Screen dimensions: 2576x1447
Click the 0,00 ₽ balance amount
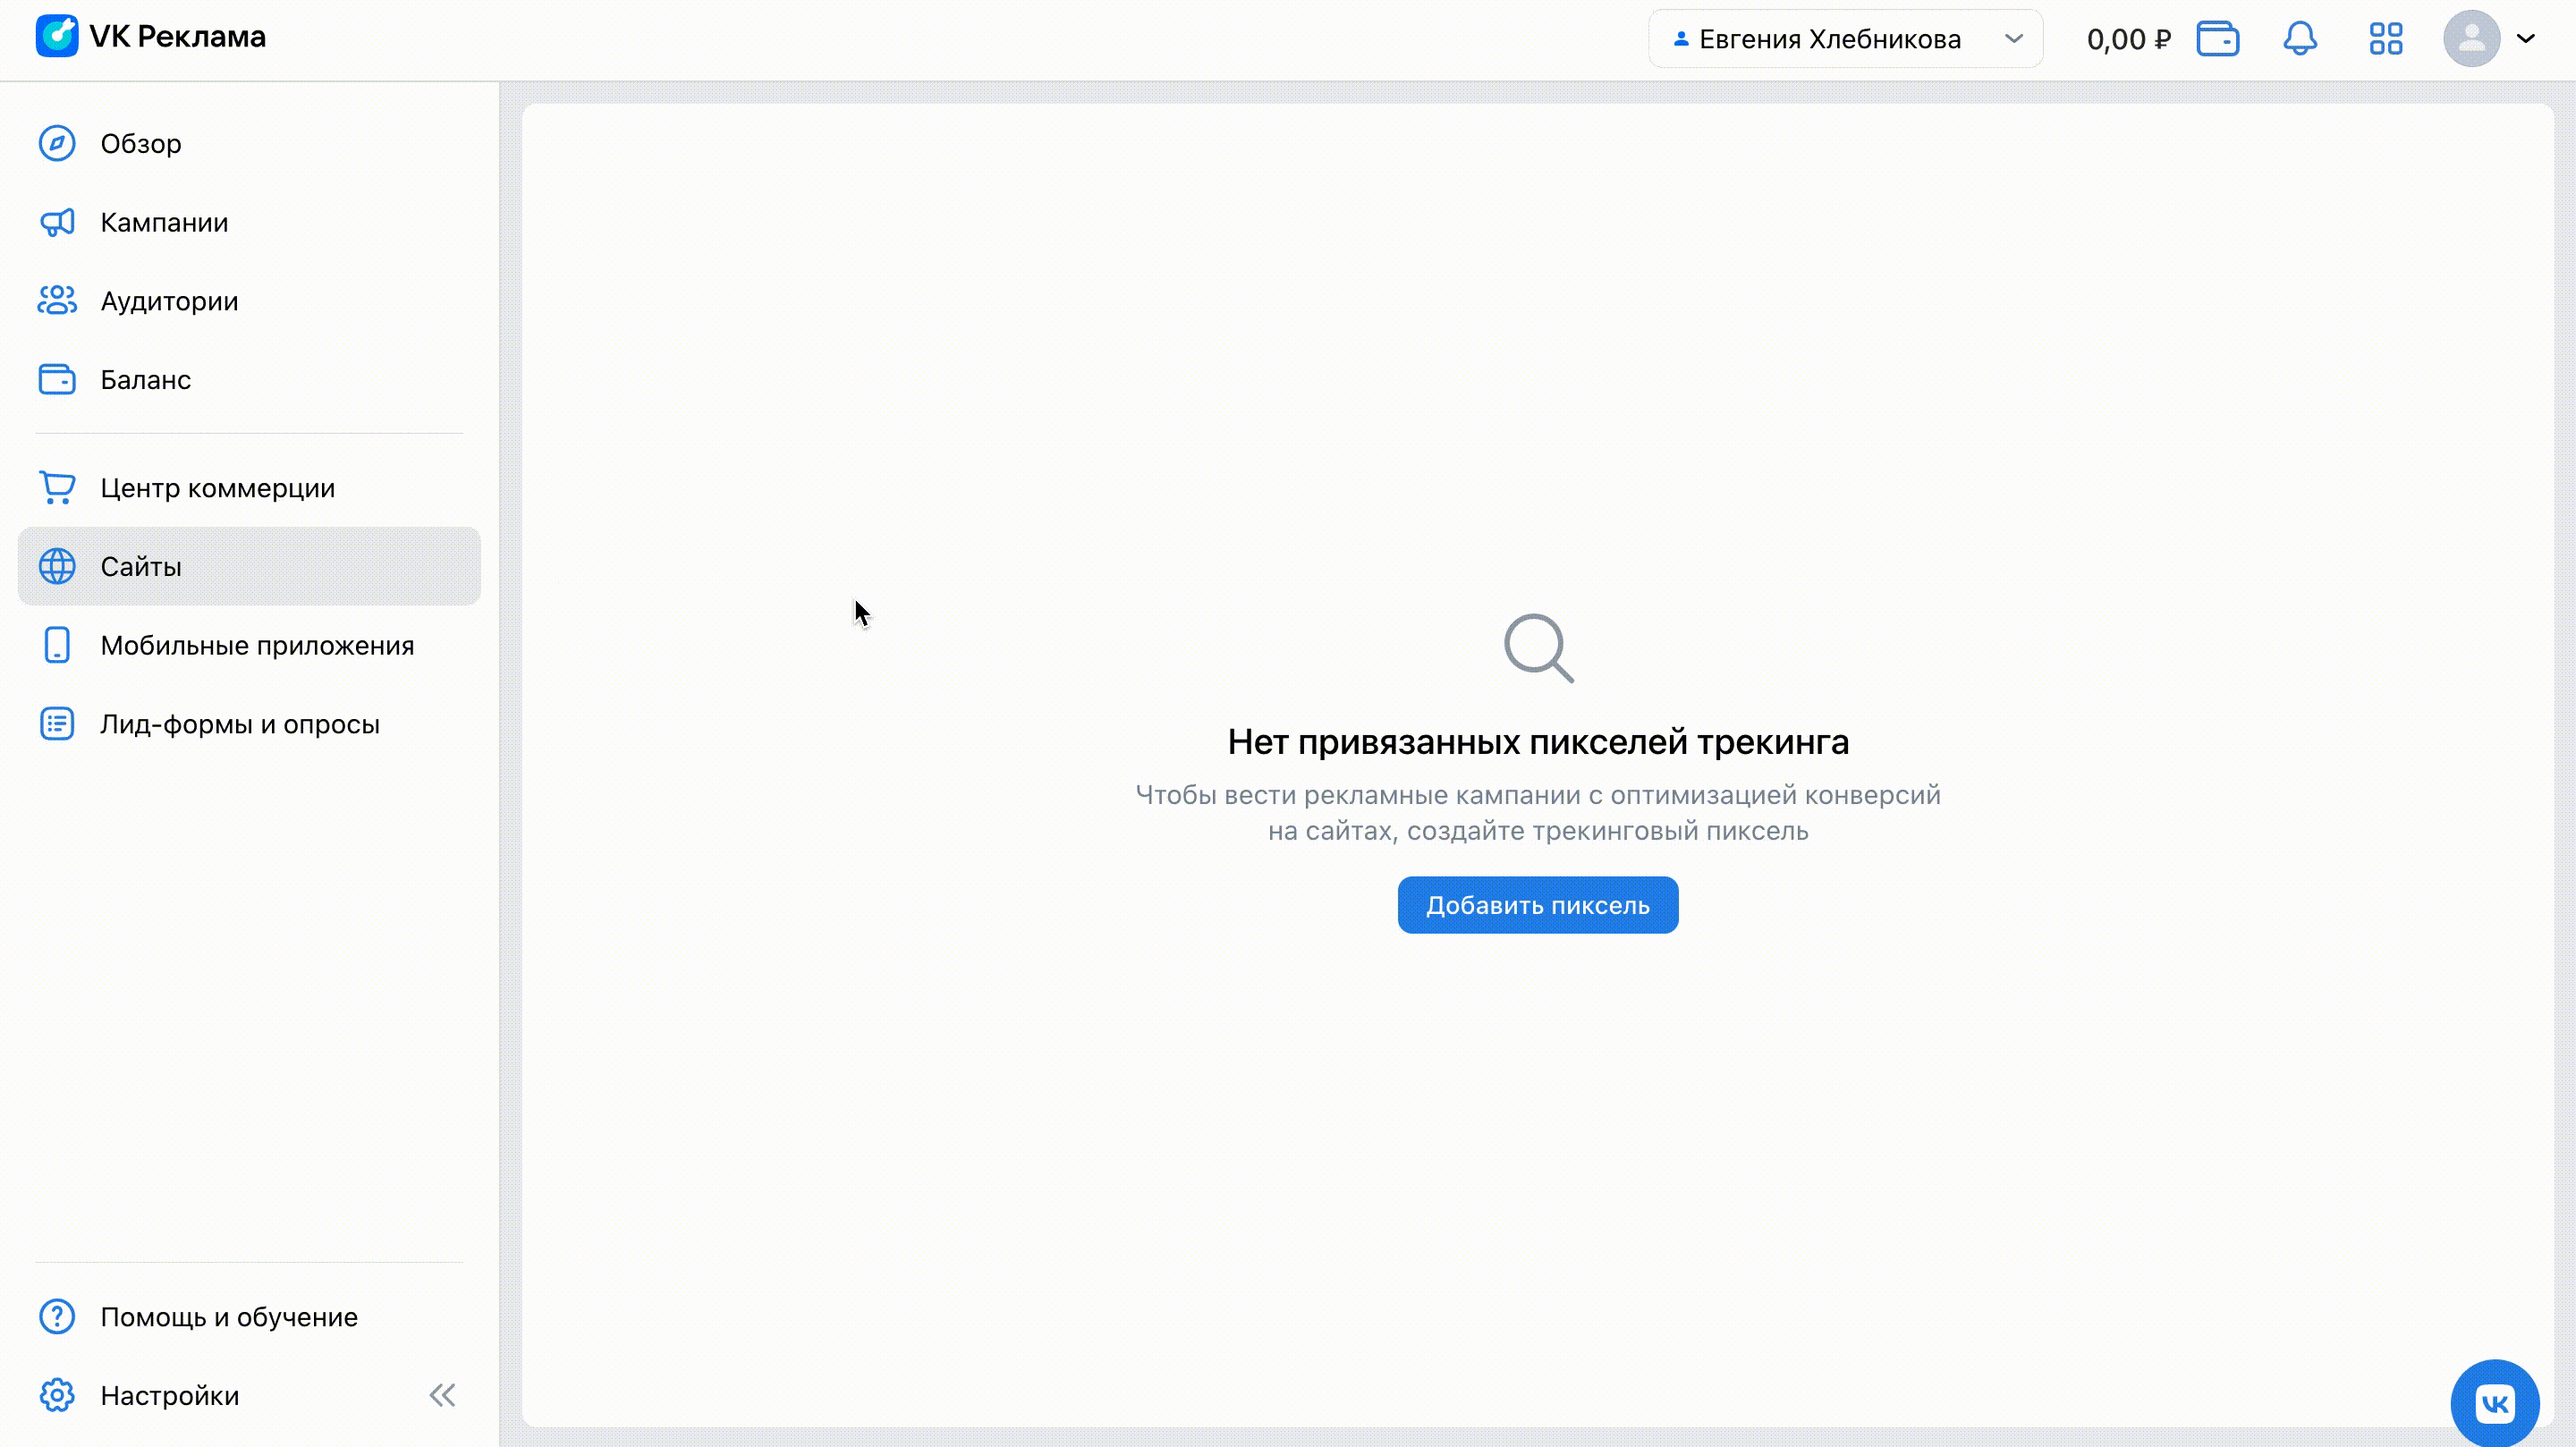(2128, 39)
